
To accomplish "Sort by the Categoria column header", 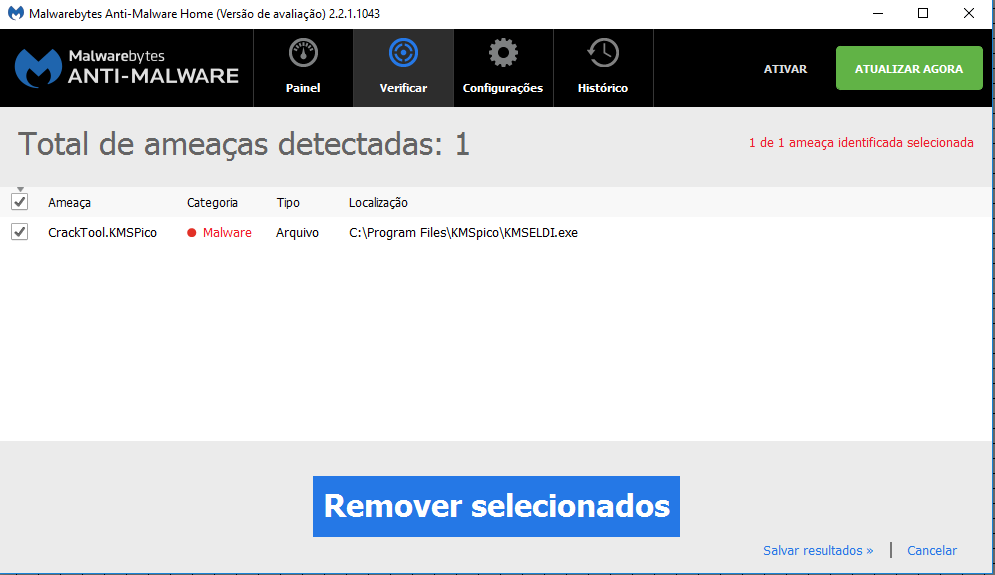I will (x=212, y=202).
